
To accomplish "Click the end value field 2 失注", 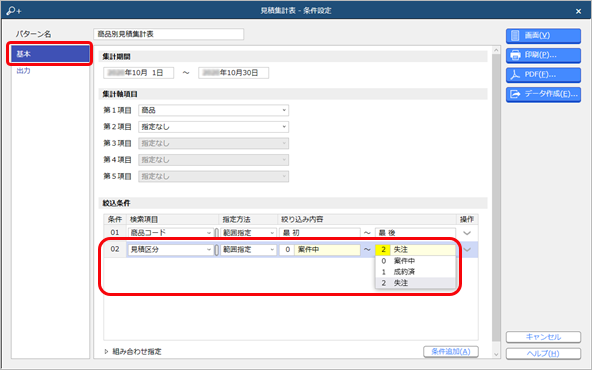I will pos(415,250).
